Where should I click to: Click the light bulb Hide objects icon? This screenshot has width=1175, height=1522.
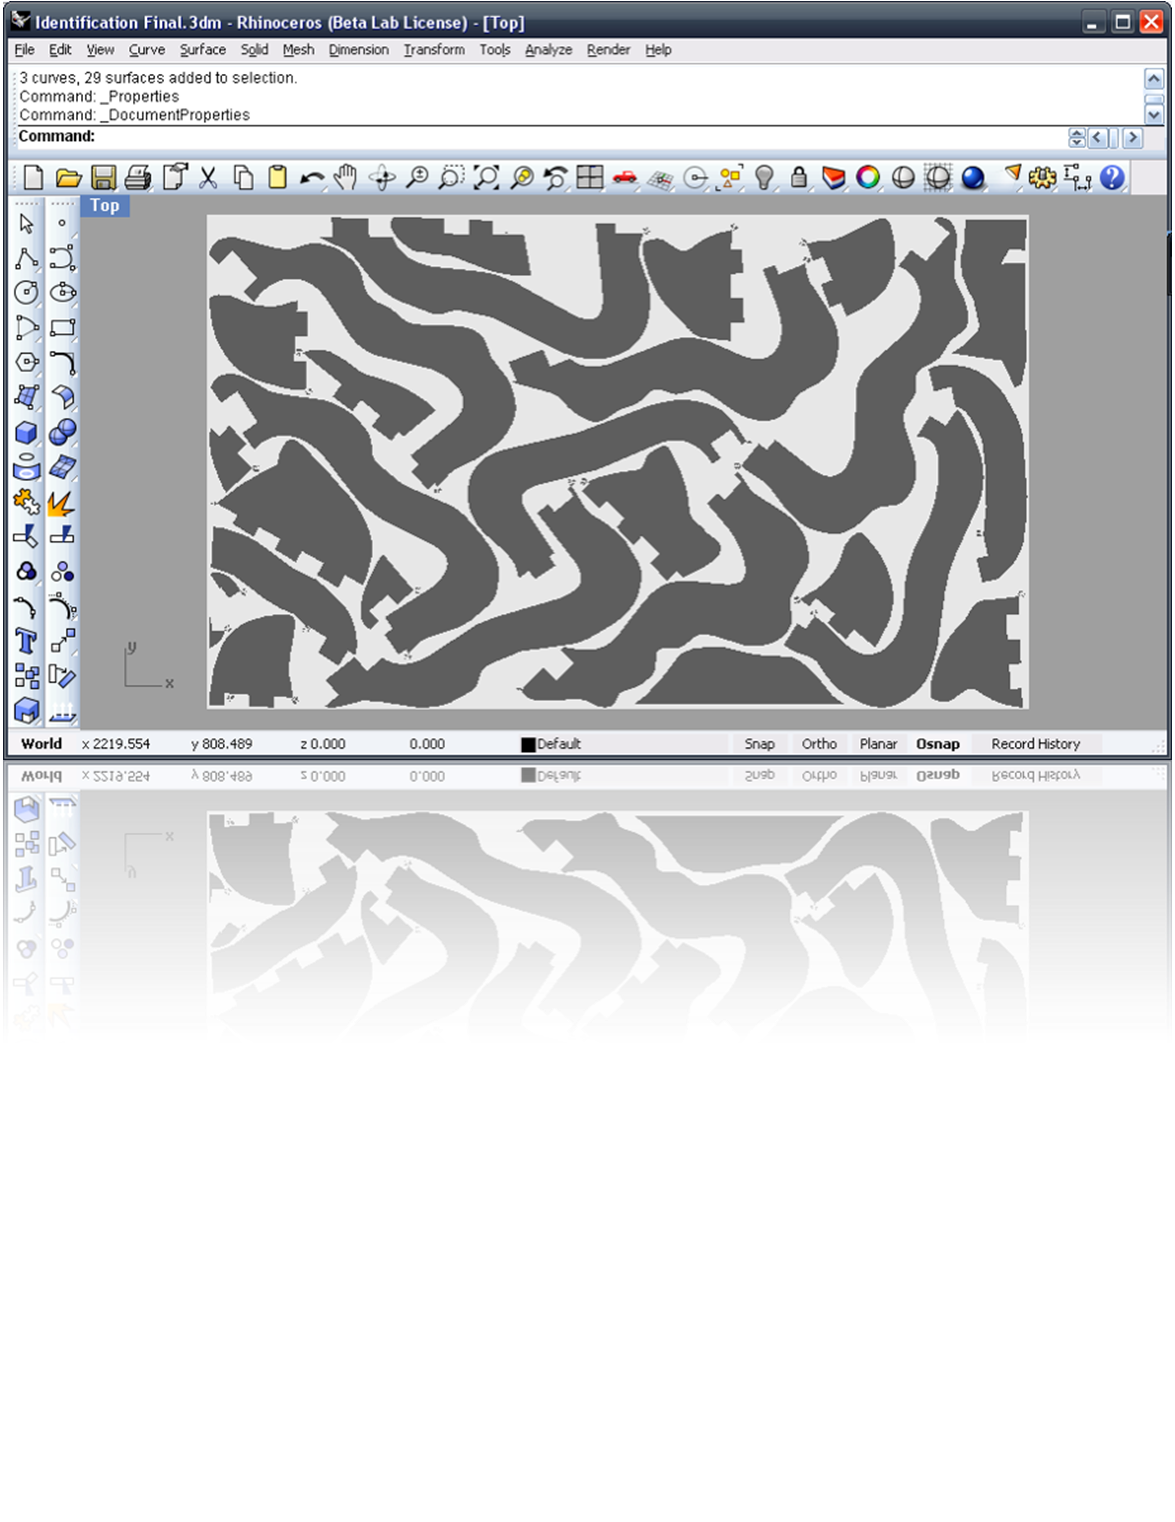(764, 178)
